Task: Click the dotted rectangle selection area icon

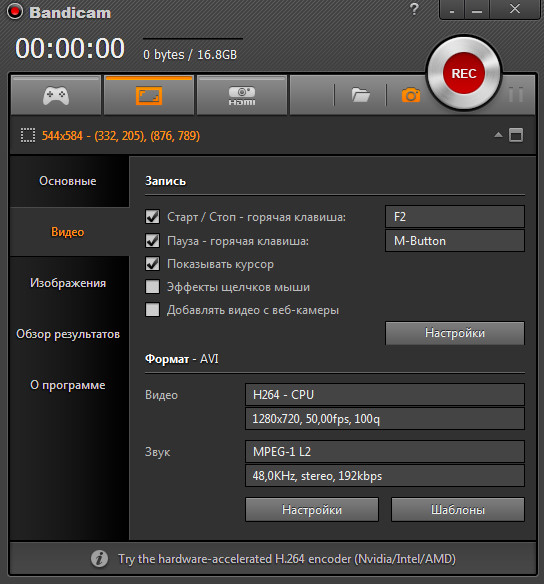Action: pyautogui.click(x=28, y=135)
